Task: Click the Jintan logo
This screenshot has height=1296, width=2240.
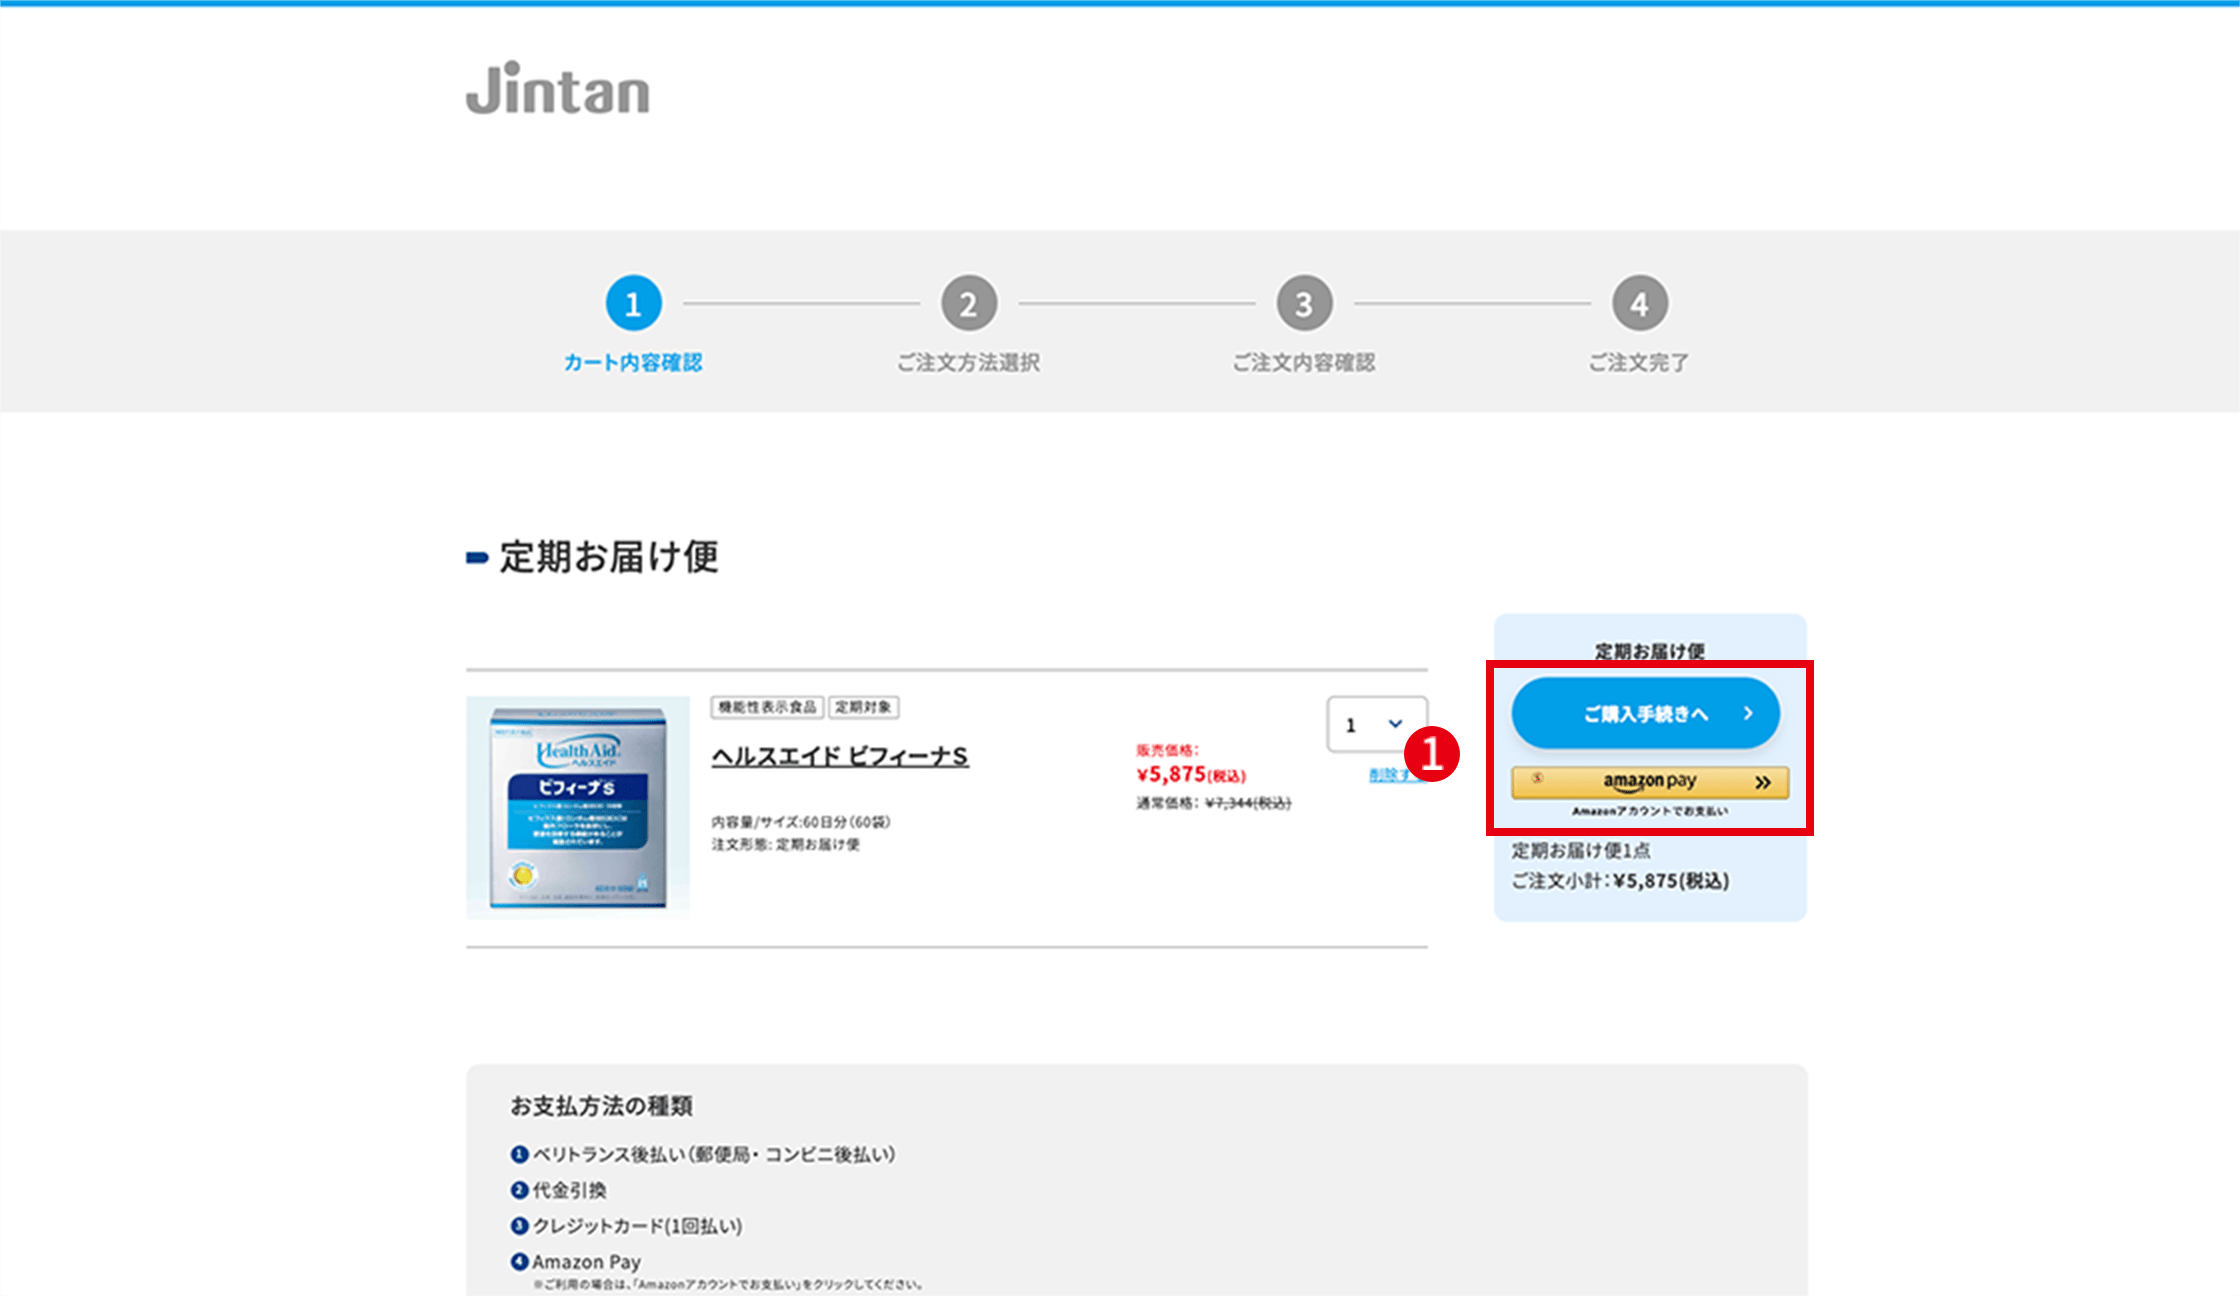Action: point(557,88)
